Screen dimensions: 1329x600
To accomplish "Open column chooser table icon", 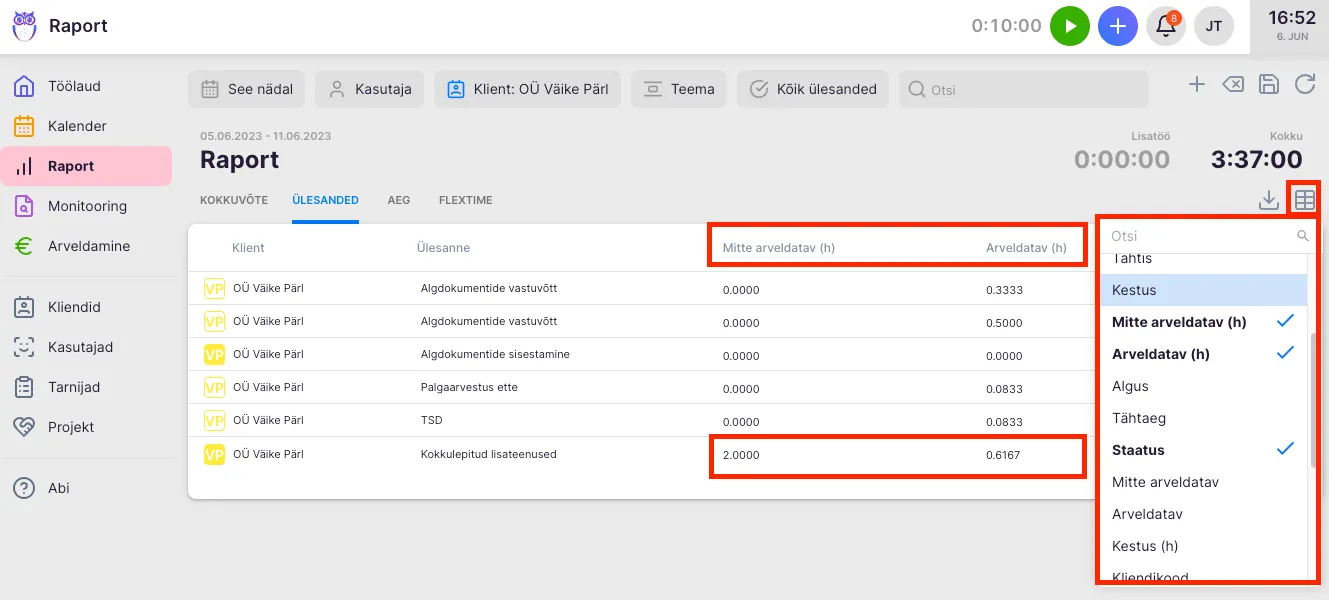I will pyautogui.click(x=1304, y=200).
